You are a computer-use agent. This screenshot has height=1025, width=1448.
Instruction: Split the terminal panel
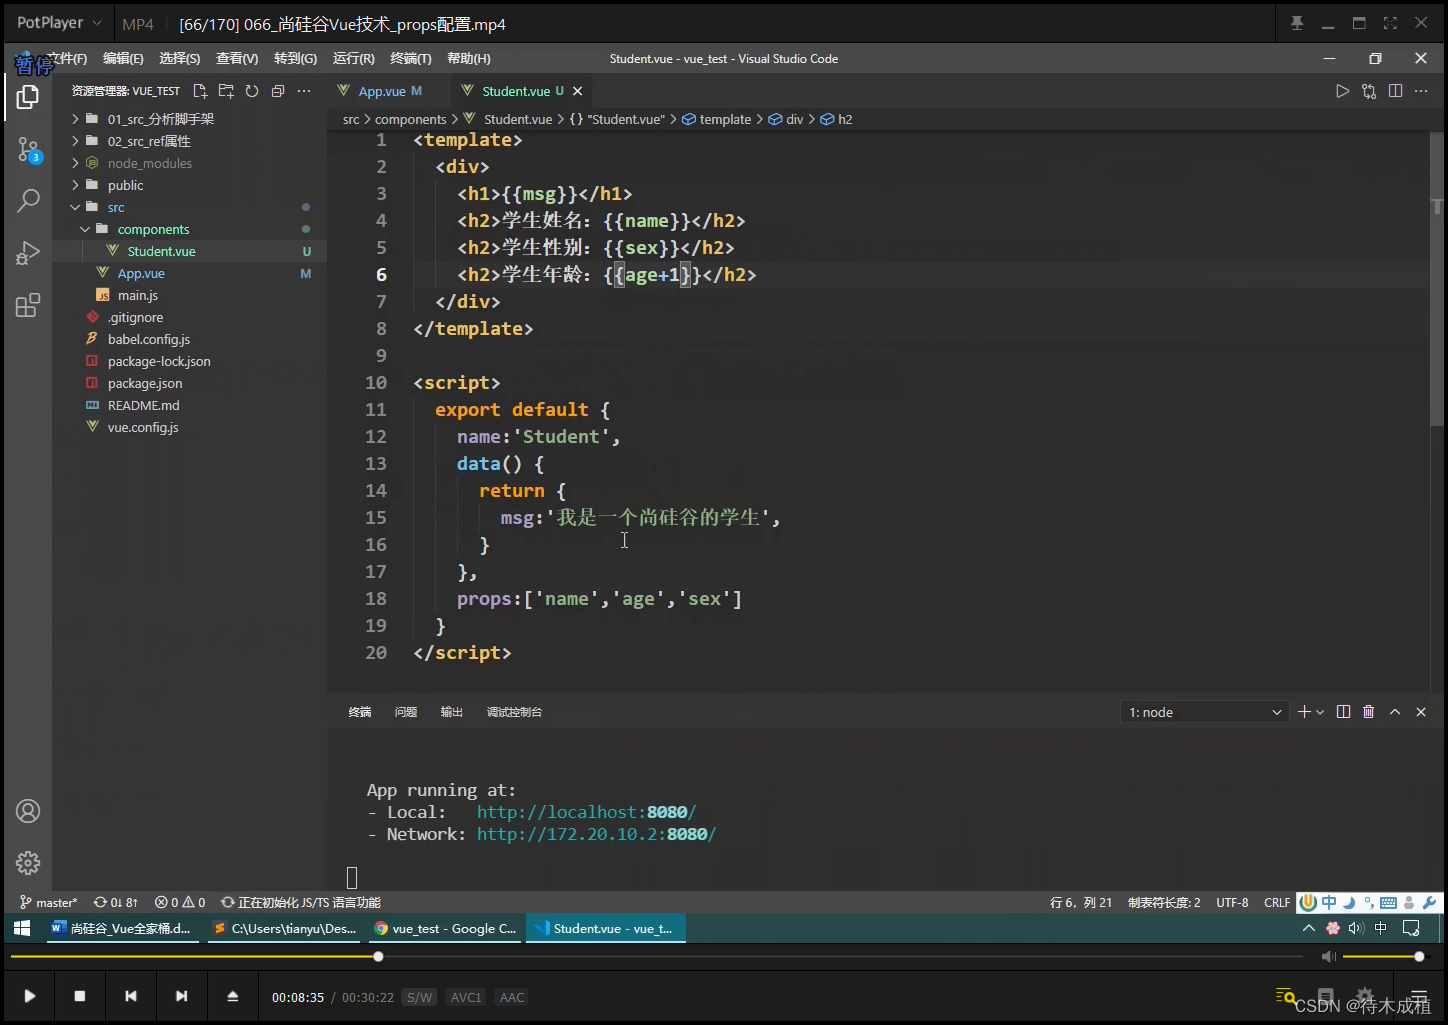coord(1343,712)
